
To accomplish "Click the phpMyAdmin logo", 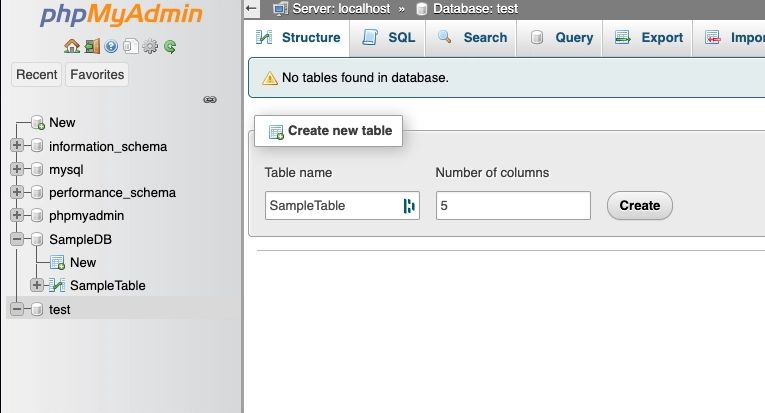I will tap(121, 14).
